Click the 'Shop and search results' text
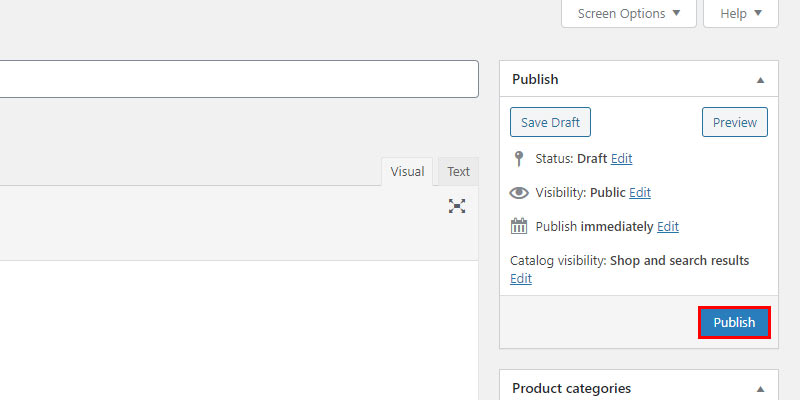Viewport: 800px width, 400px height. click(x=680, y=261)
